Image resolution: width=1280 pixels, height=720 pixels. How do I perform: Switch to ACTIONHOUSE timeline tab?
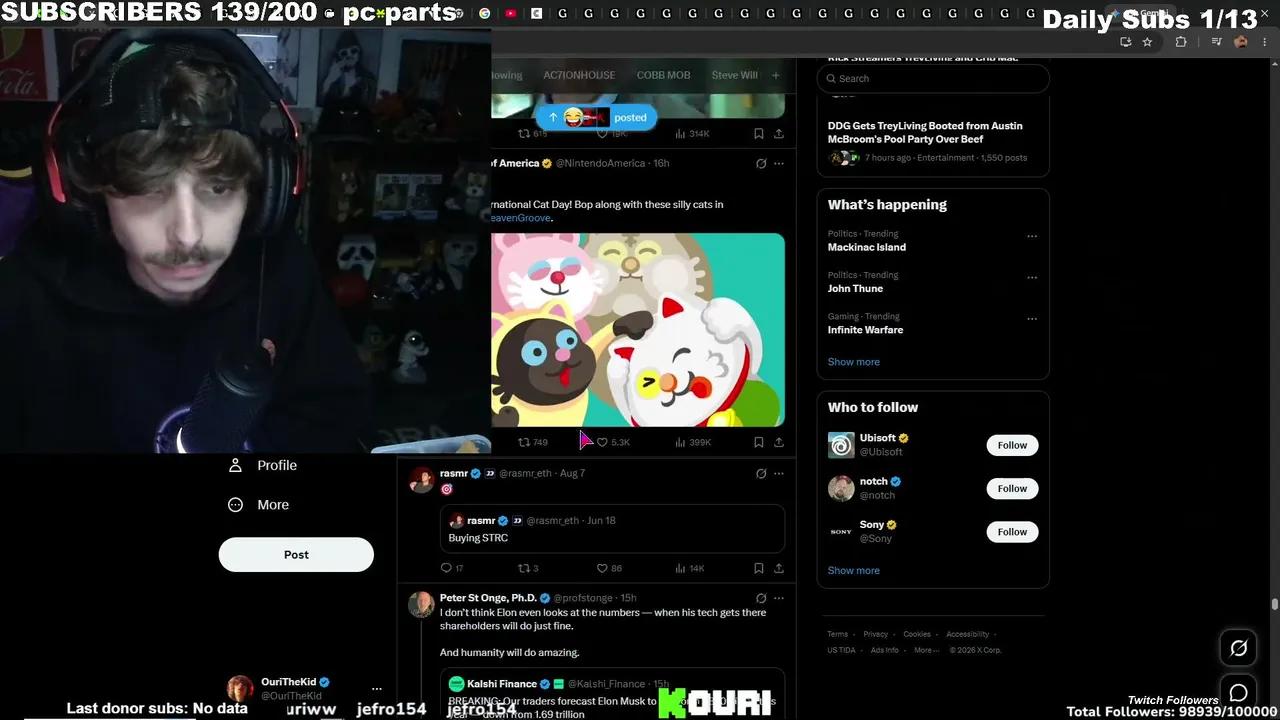[579, 75]
